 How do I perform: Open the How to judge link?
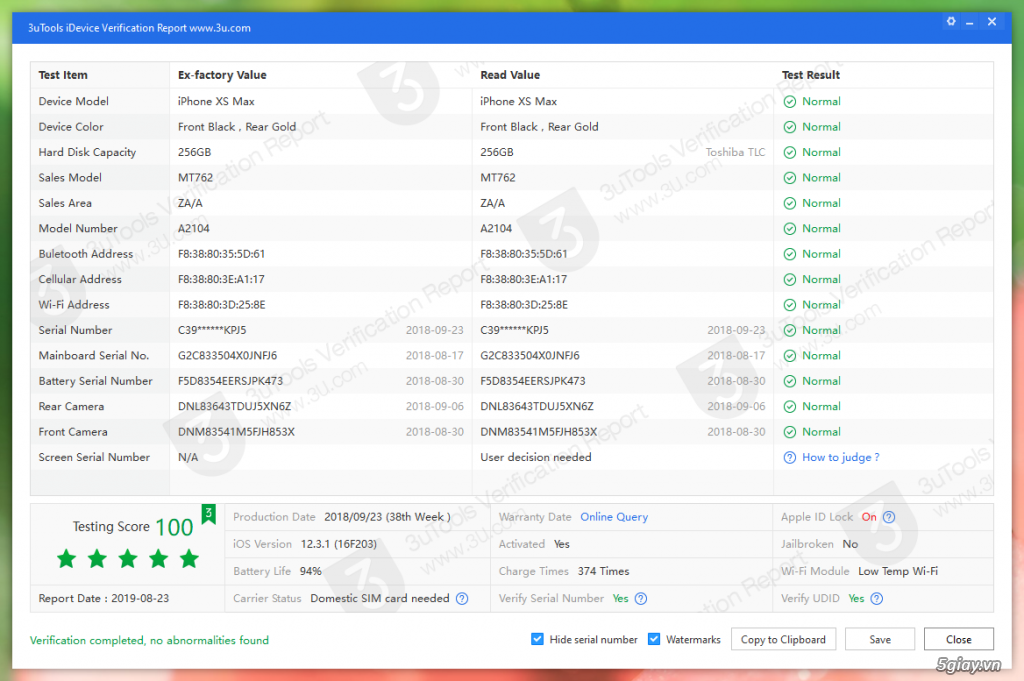coord(840,458)
